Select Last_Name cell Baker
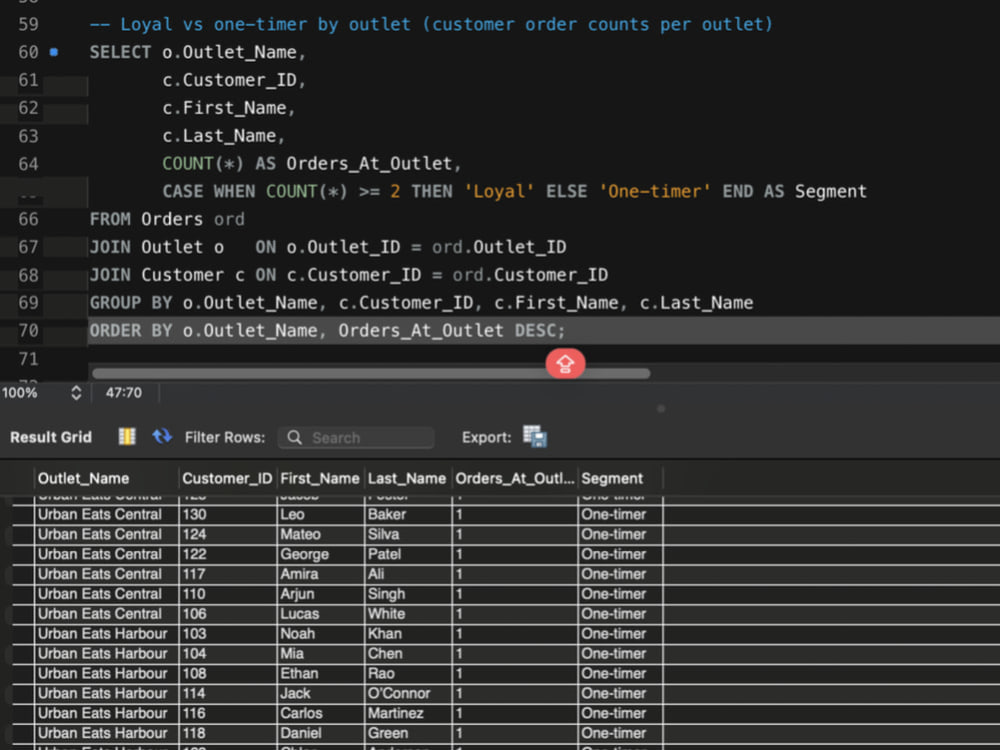This screenshot has width=1000, height=750. [408, 515]
